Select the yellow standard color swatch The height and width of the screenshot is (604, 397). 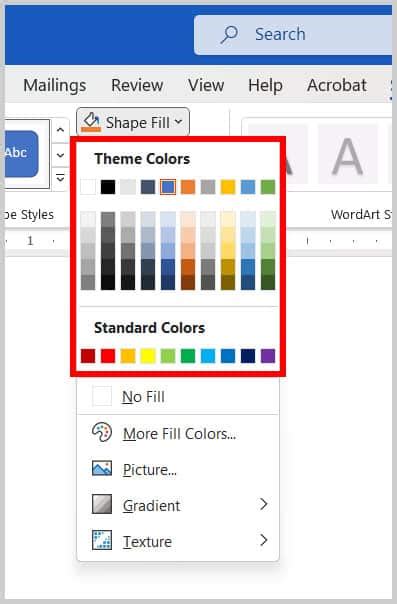[148, 356]
